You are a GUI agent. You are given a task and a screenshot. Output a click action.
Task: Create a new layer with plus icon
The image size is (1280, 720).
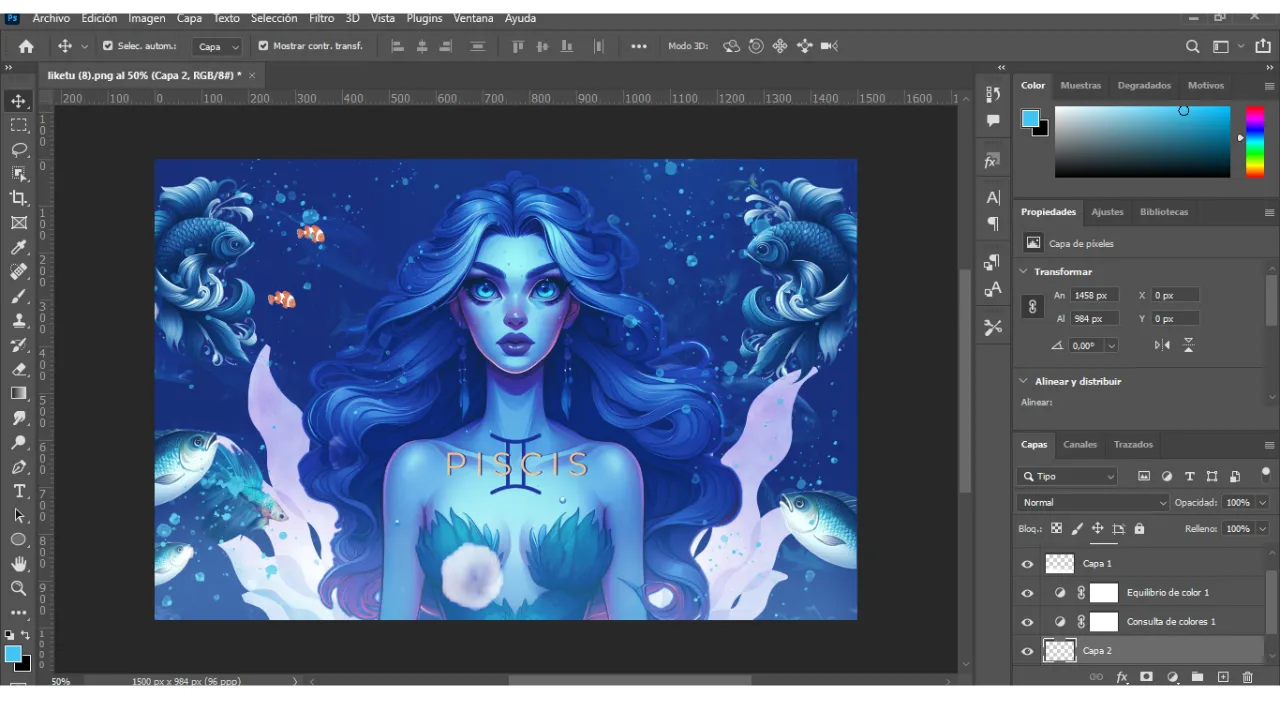tap(1222, 677)
